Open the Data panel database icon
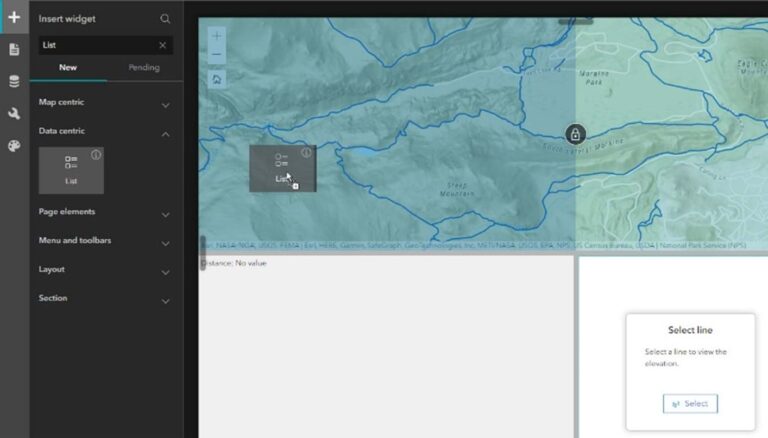This screenshot has width=768, height=438. (x=14, y=81)
